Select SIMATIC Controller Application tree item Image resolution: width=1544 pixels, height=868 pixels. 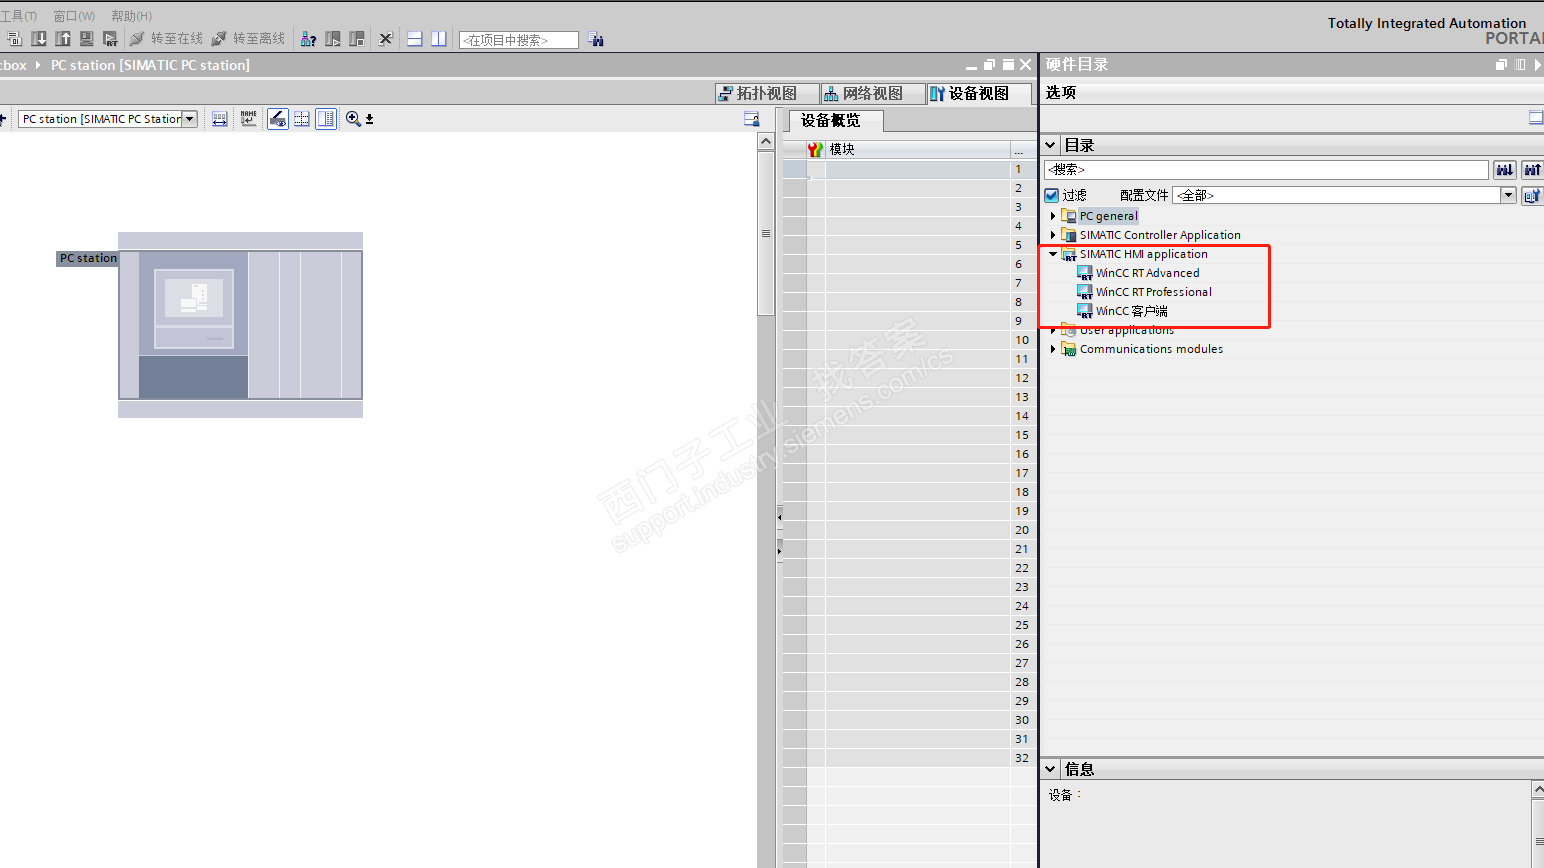click(1160, 235)
